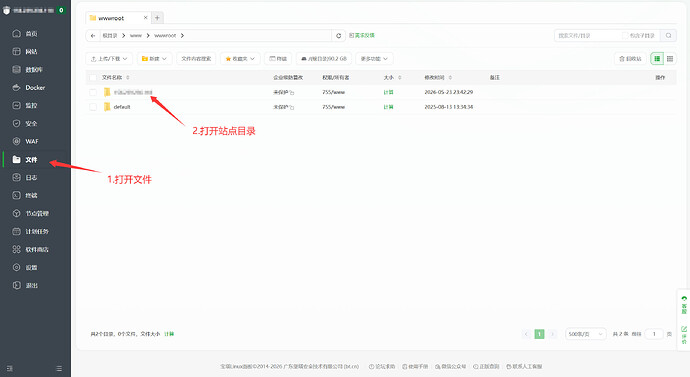Viewport: 690px width, 377px height.
Task: Close the wwwroot tab
Action: [145, 18]
